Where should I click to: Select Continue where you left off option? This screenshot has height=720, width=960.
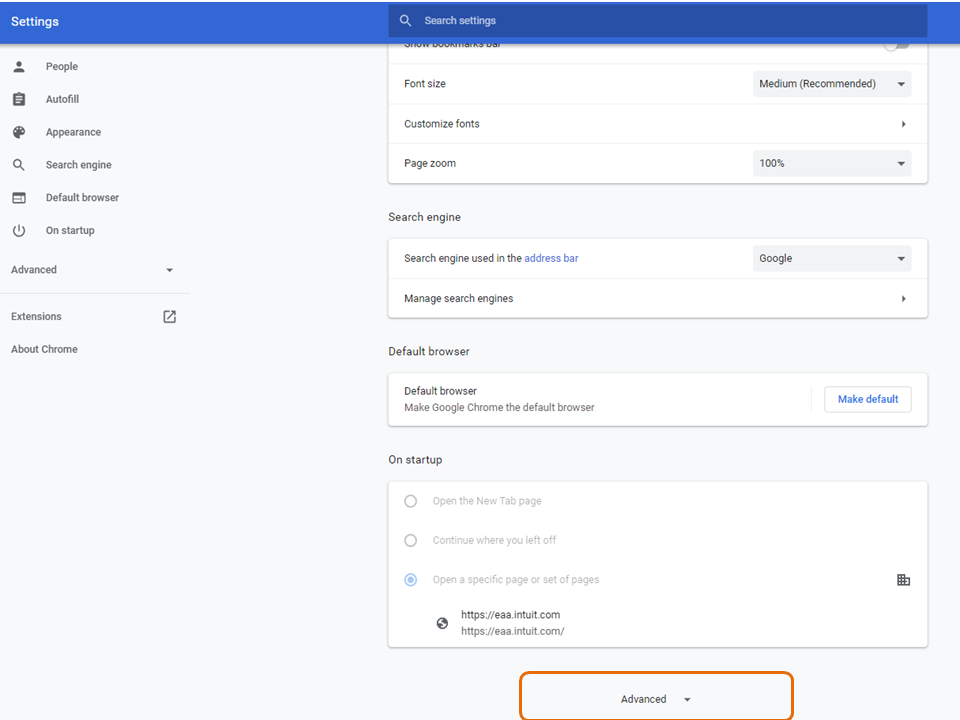click(x=411, y=540)
